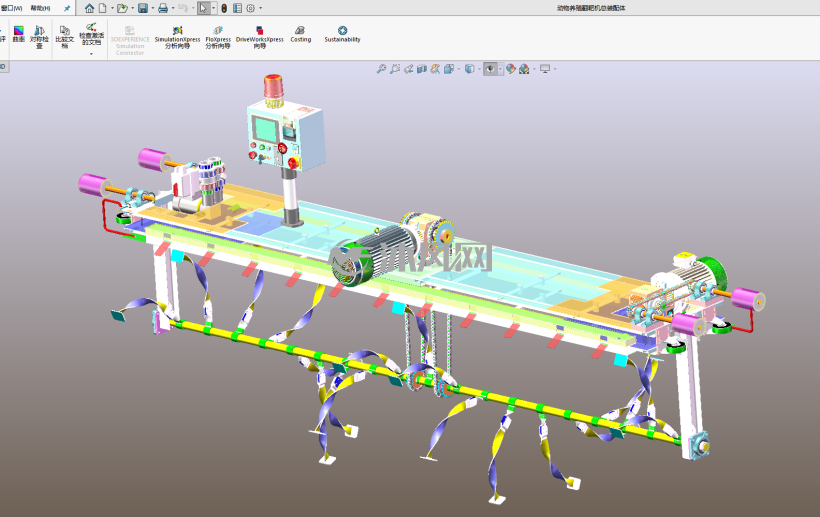The width and height of the screenshot is (820, 517).
Task: Expand the New document dropdown arrow
Action: pyautogui.click(x=112, y=8)
